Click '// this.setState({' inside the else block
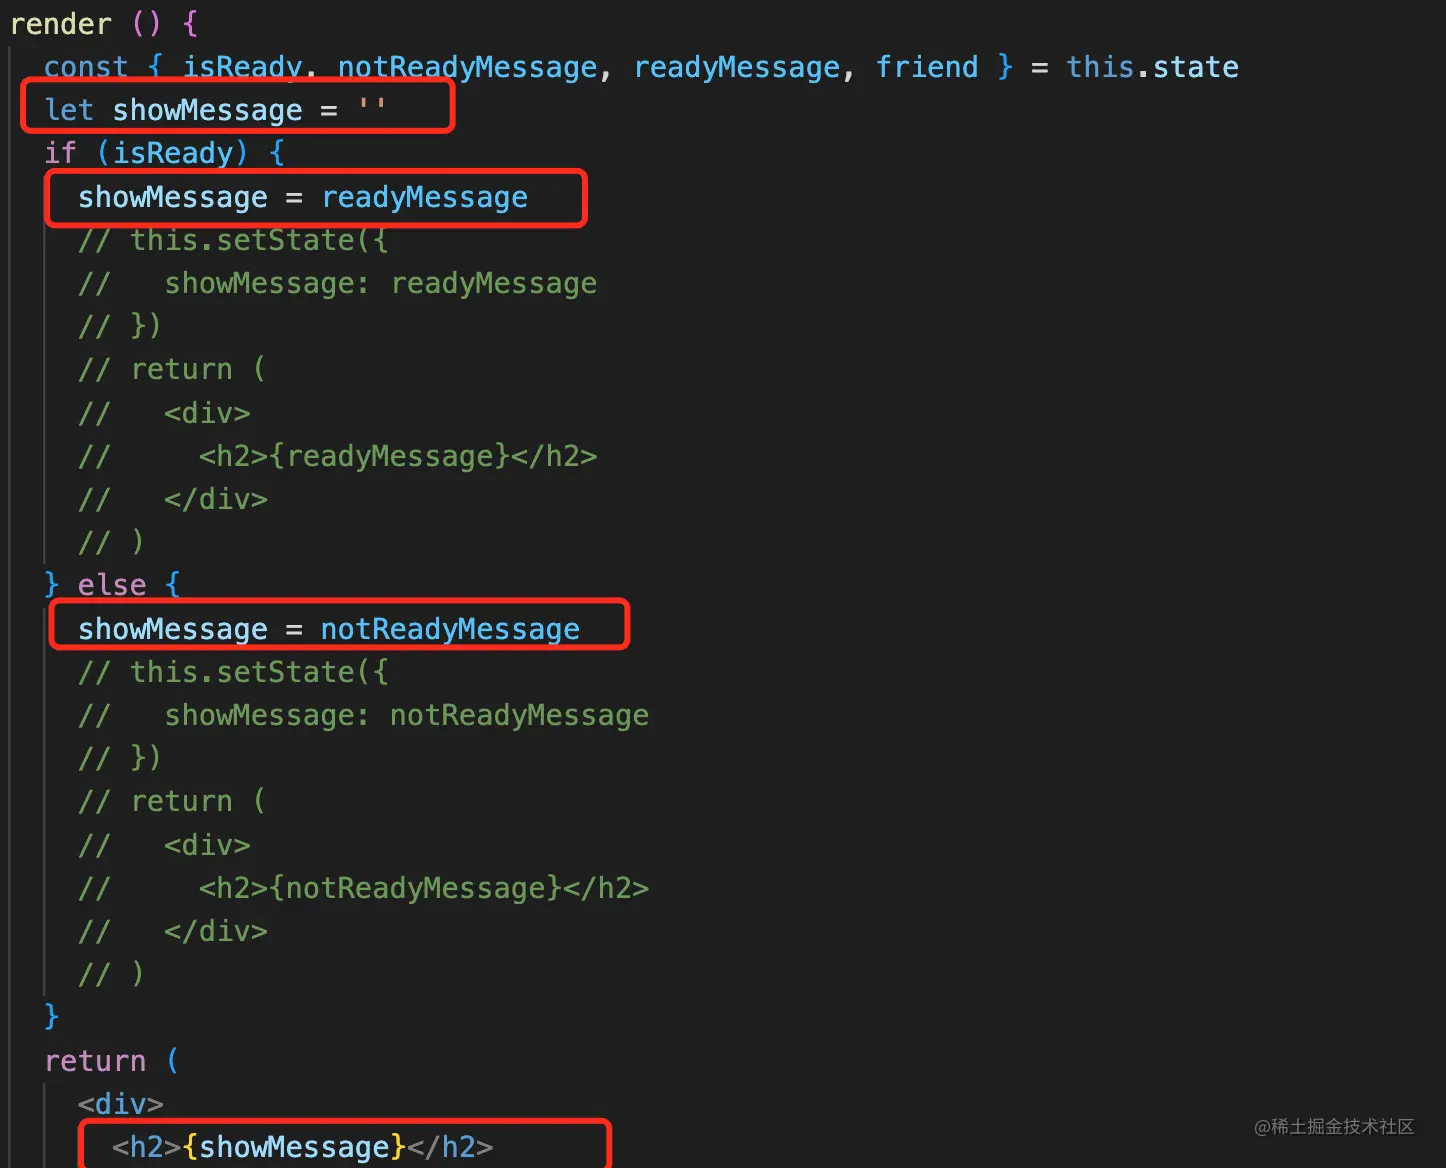 [x=233, y=672]
